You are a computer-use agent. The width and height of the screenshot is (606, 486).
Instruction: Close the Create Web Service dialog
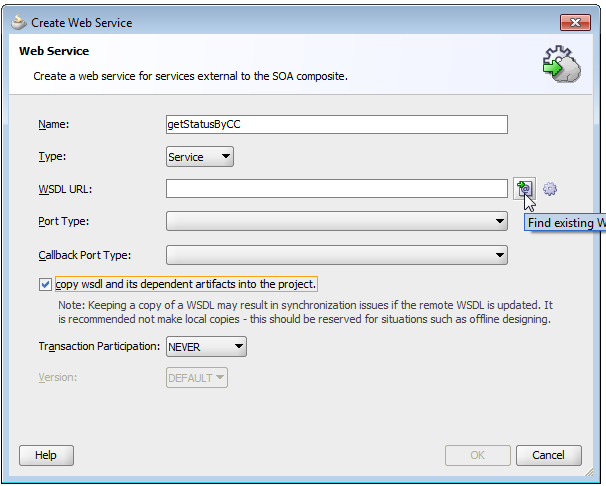coord(574,22)
